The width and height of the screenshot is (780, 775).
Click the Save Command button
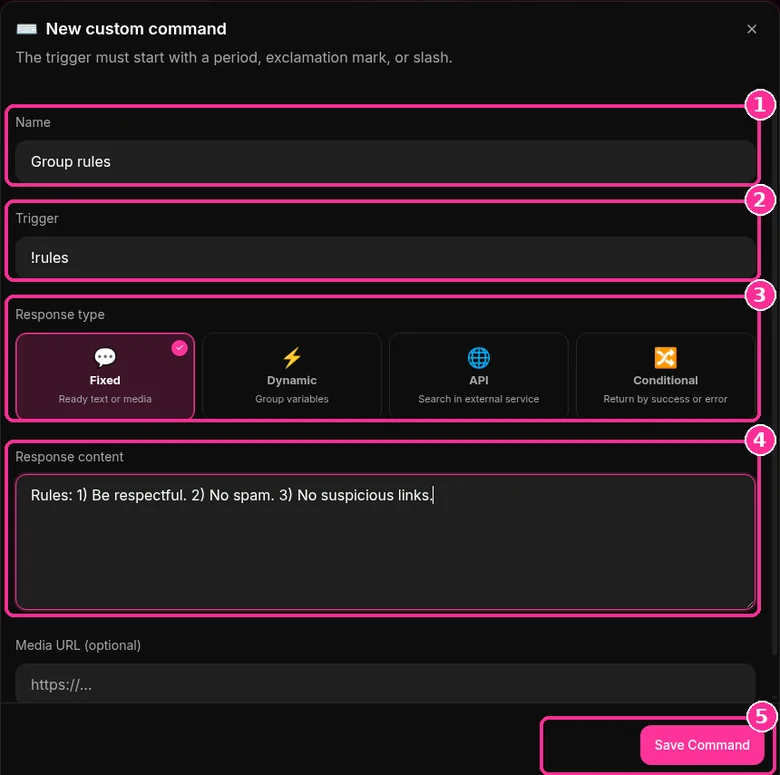click(x=701, y=744)
